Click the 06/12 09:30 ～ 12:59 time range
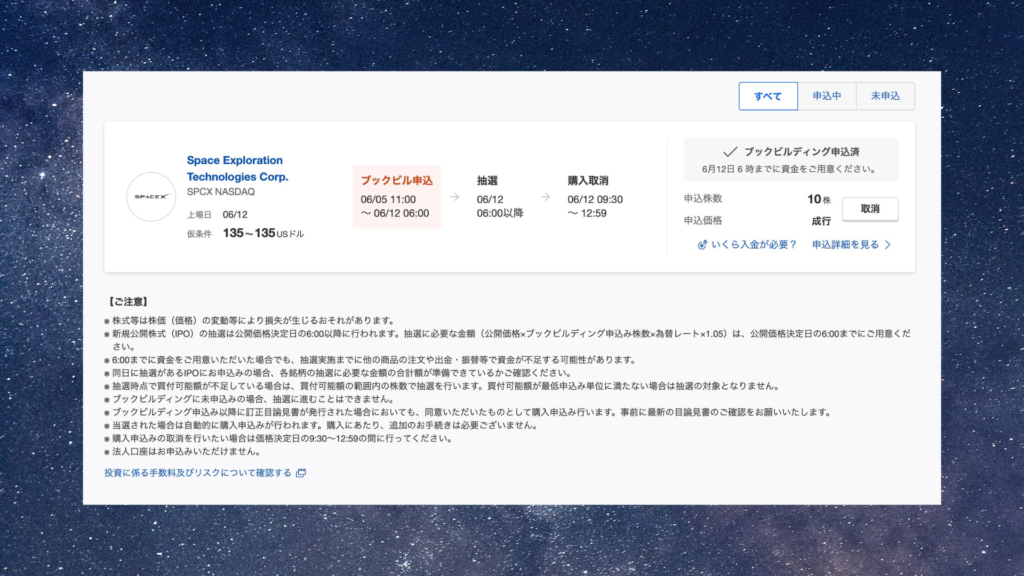The image size is (1024, 576). tap(595, 206)
